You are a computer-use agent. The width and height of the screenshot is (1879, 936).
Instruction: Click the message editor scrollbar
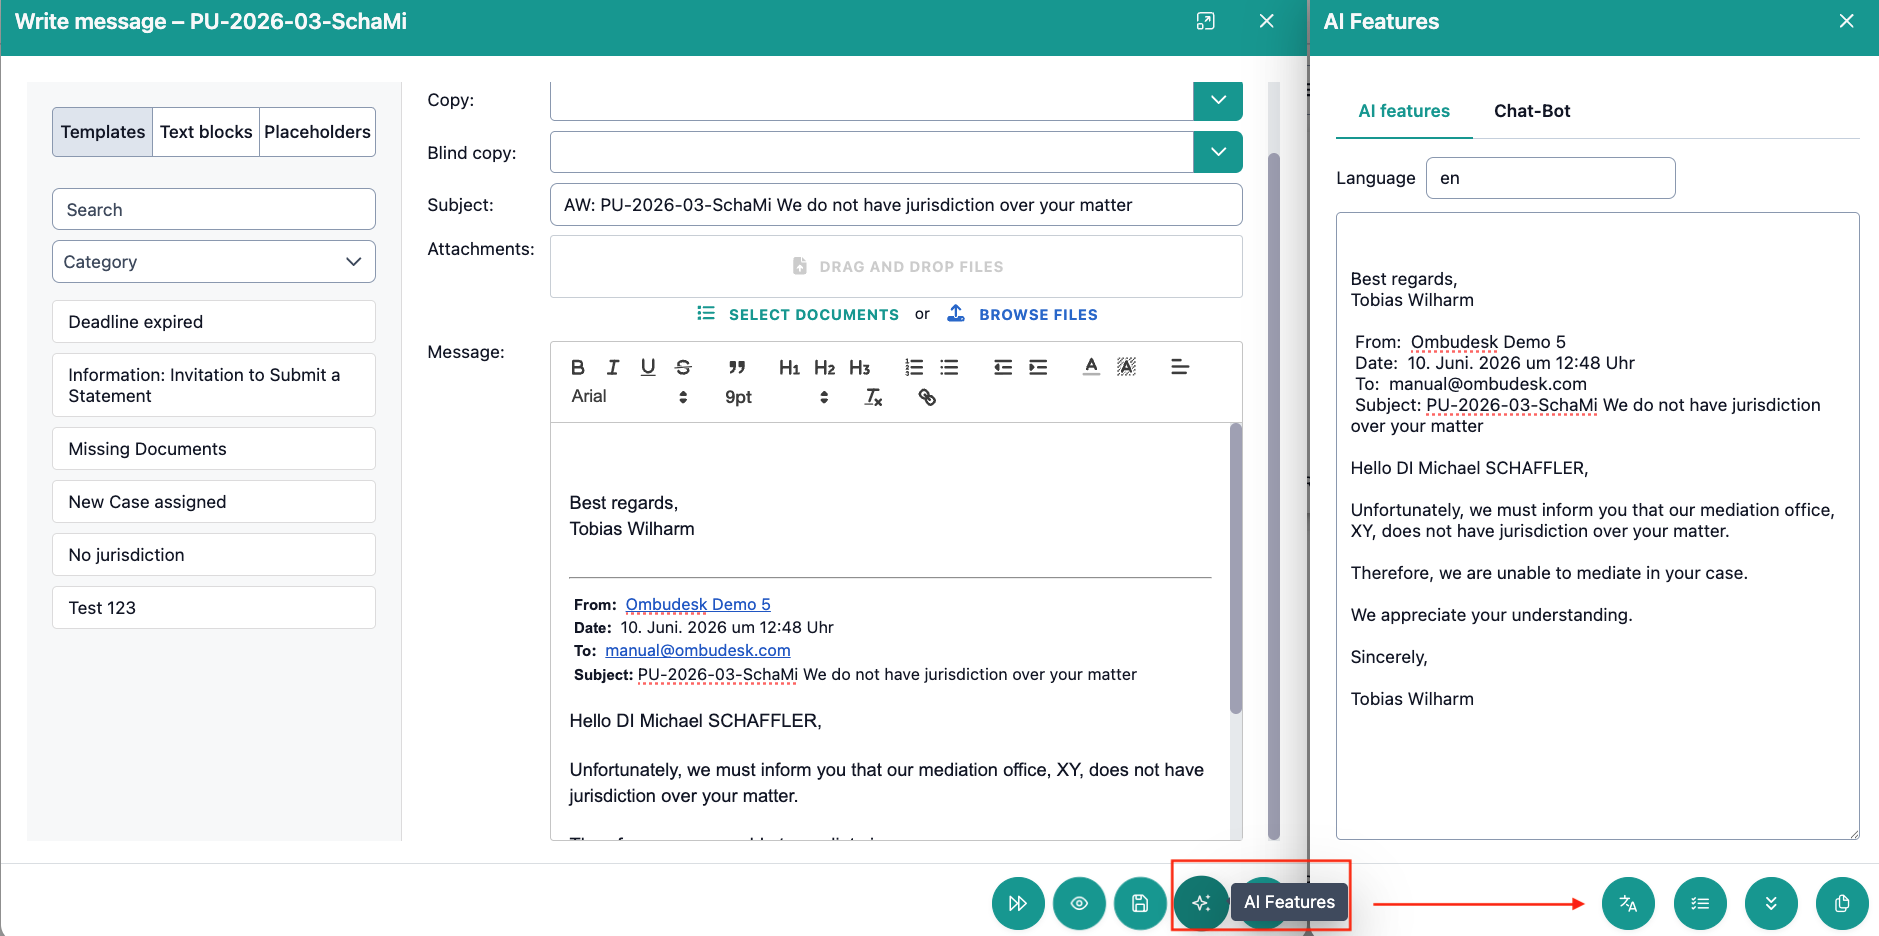(x=1236, y=568)
